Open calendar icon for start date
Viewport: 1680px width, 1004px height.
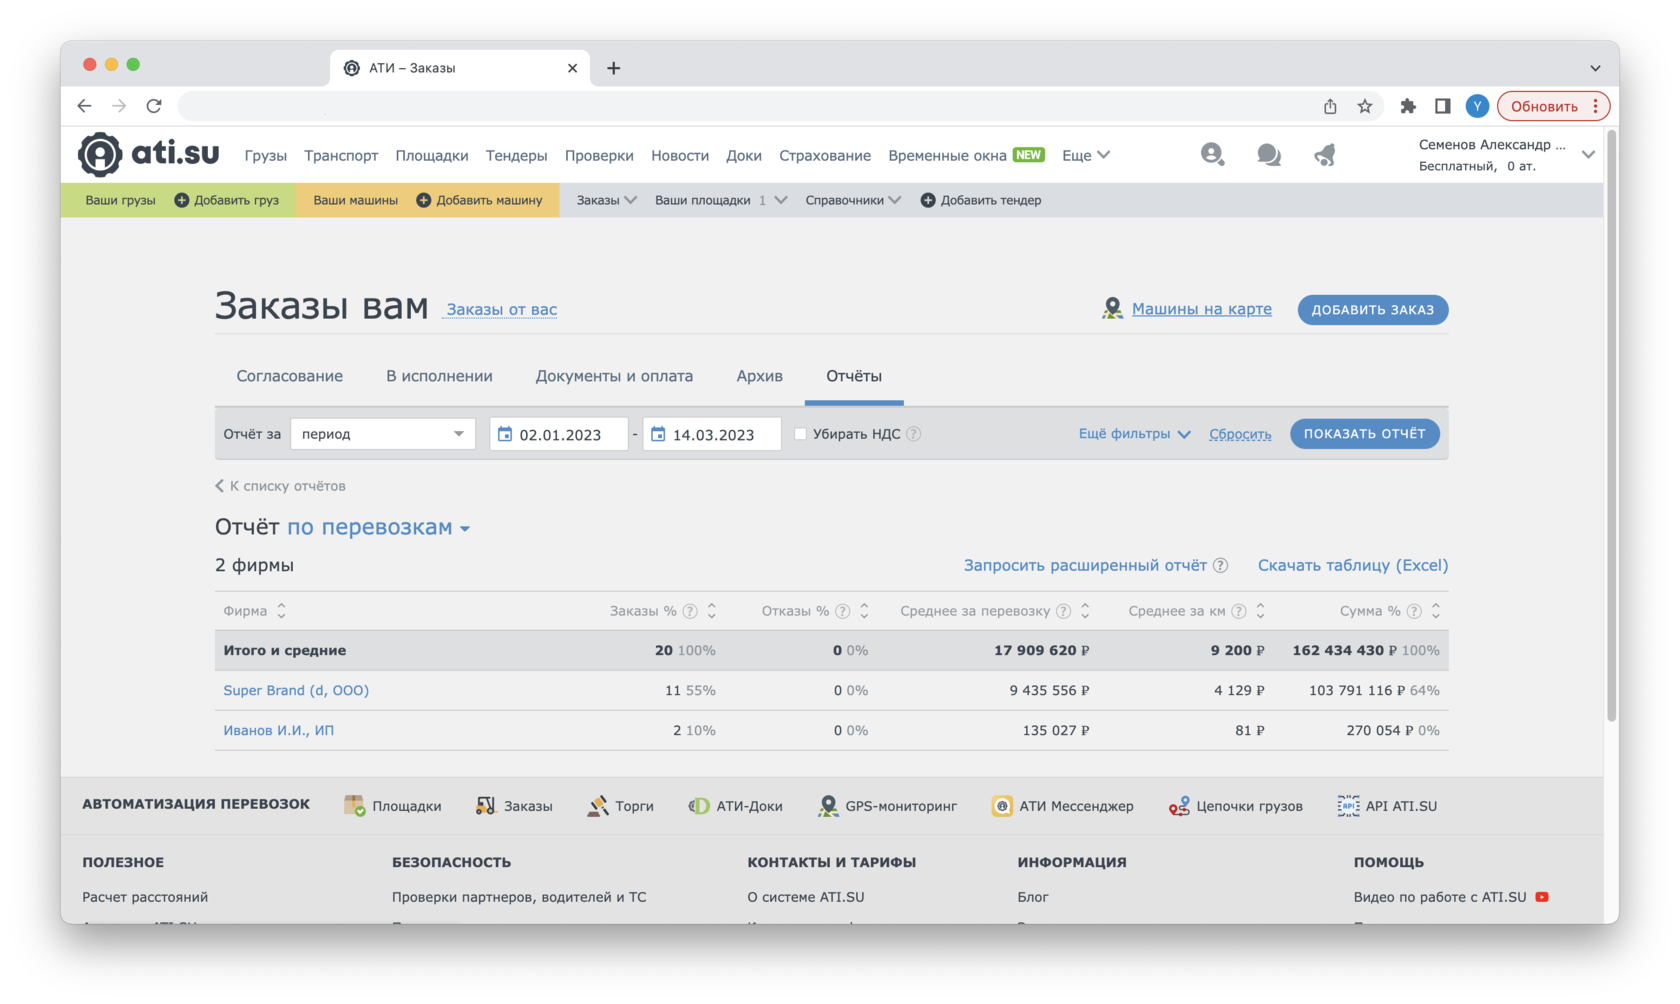click(505, 434)
